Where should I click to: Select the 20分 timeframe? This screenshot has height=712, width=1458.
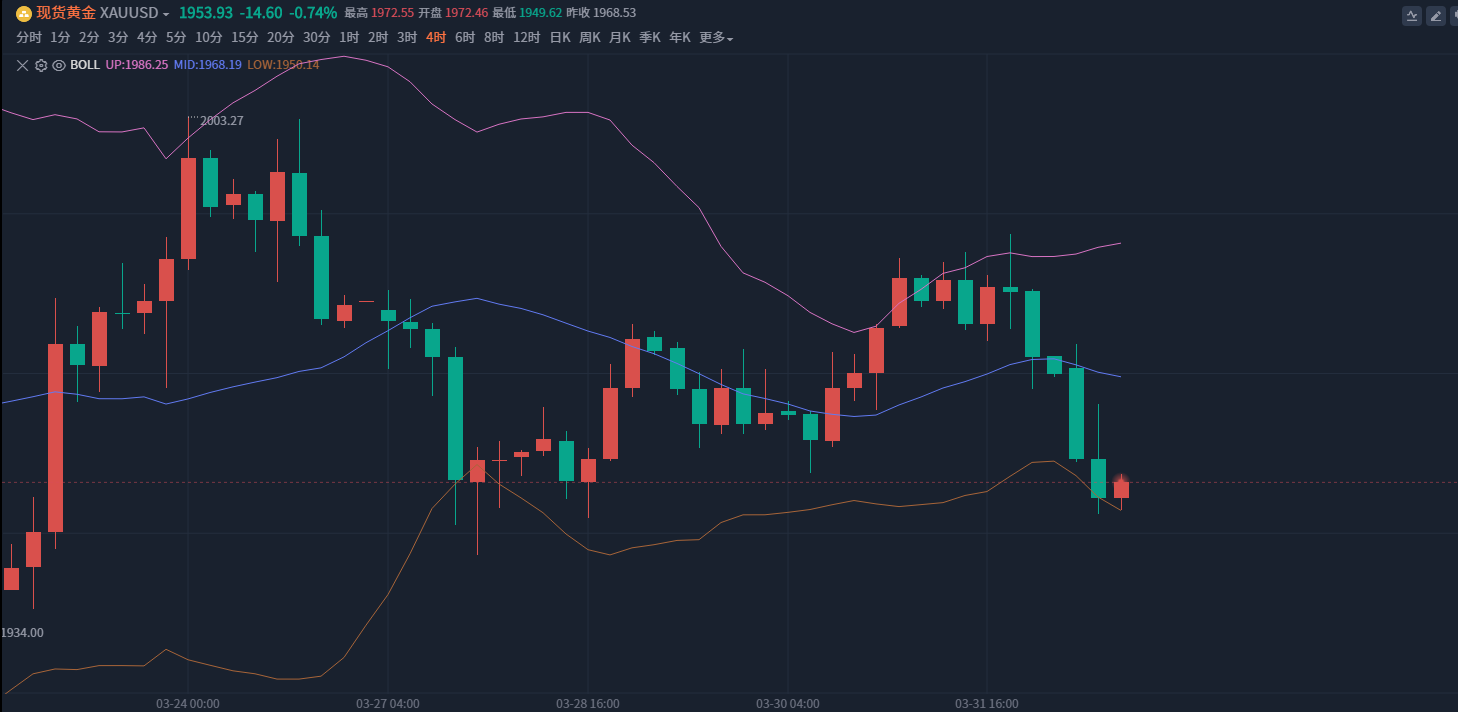click(281, 38)
